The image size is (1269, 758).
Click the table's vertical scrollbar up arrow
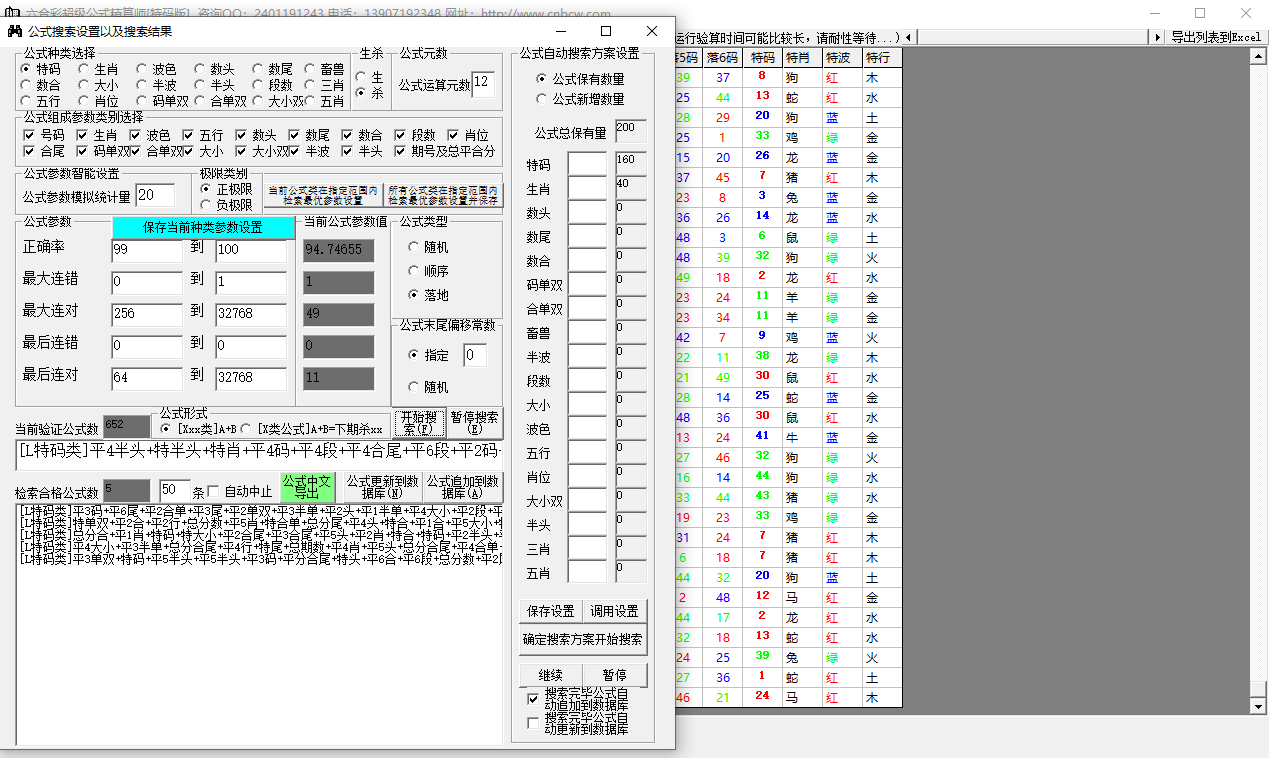(1259, 57)
